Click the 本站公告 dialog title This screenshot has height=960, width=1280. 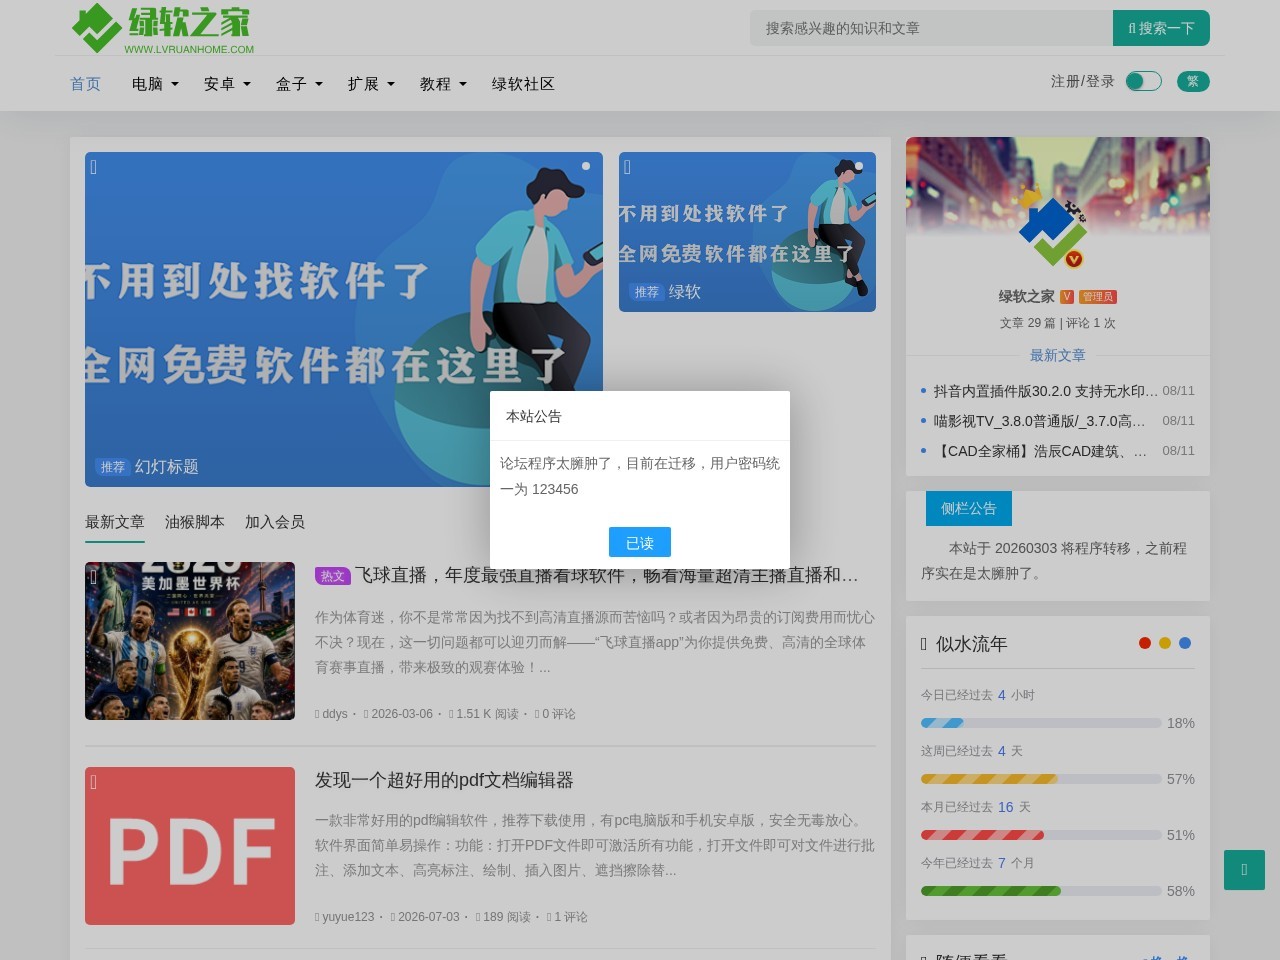pos(534,416)
